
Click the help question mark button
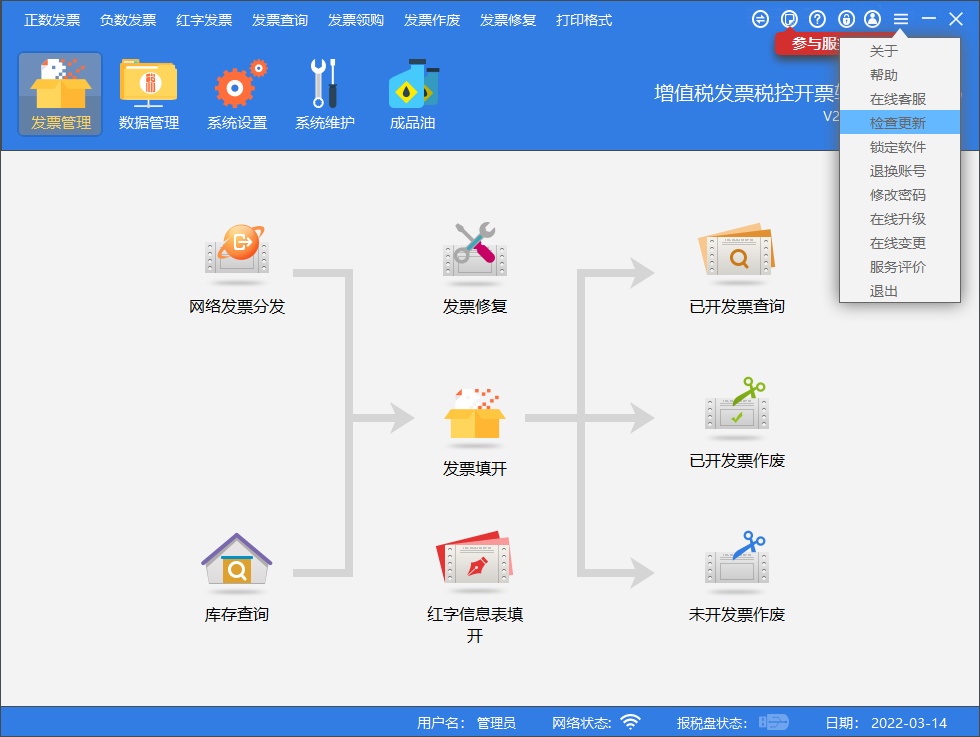point(817,18)
